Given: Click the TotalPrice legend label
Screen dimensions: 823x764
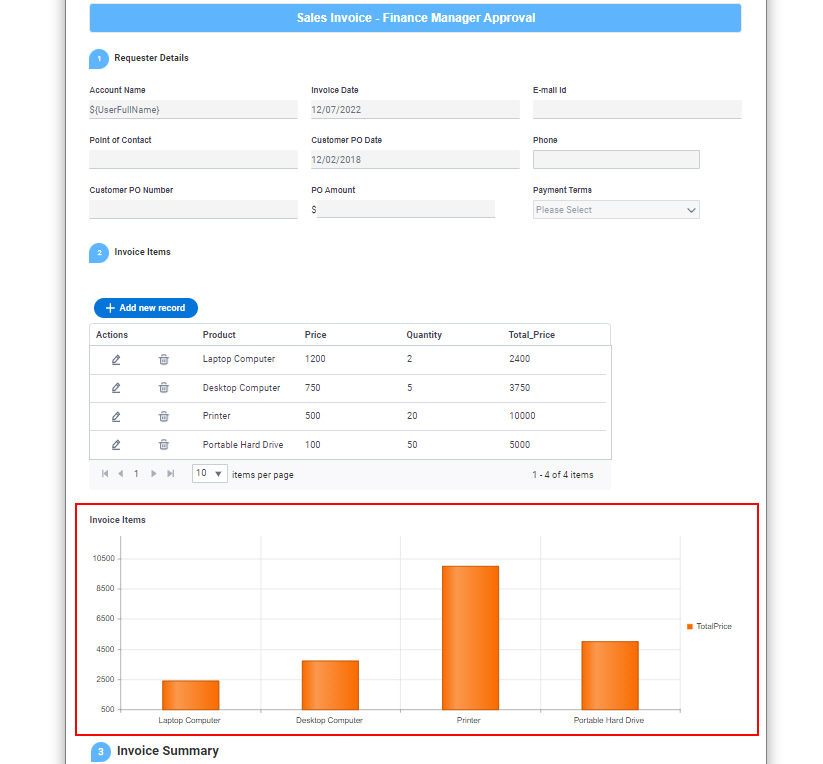Looking at the screenshot, I should coord(714,627).
